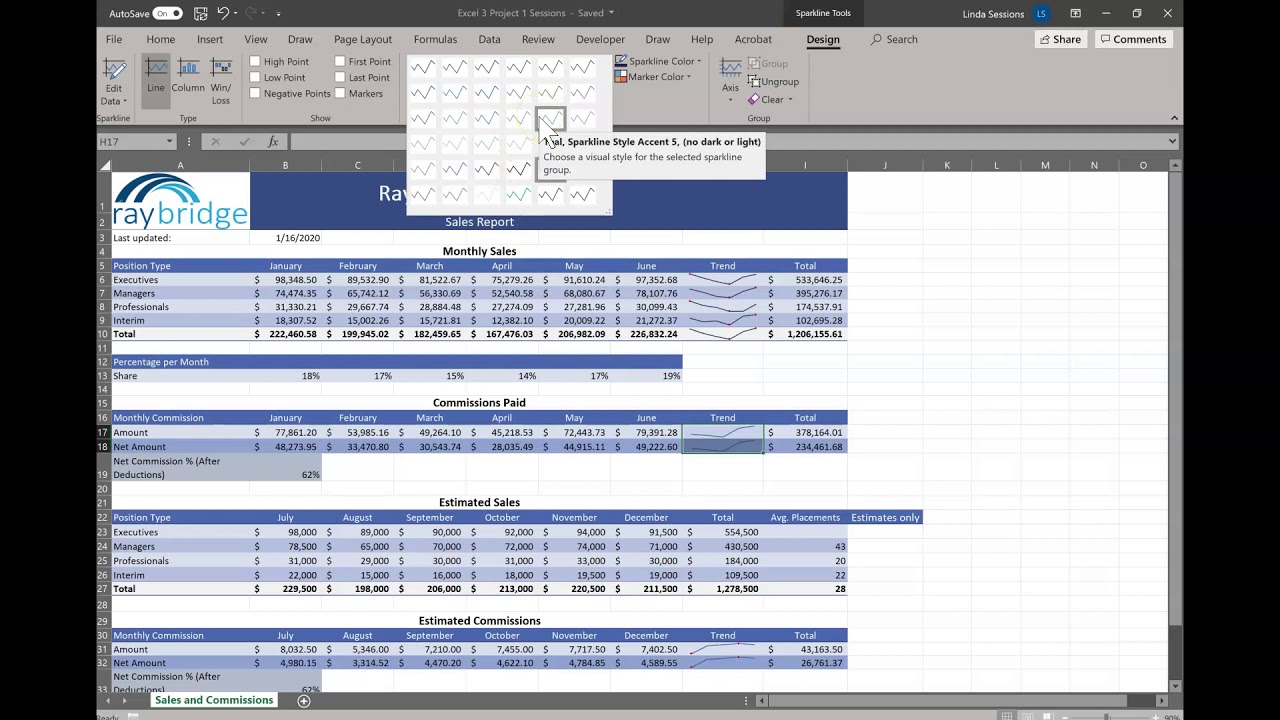Open the Undo history dropdown arrow

tap(236, 13)
